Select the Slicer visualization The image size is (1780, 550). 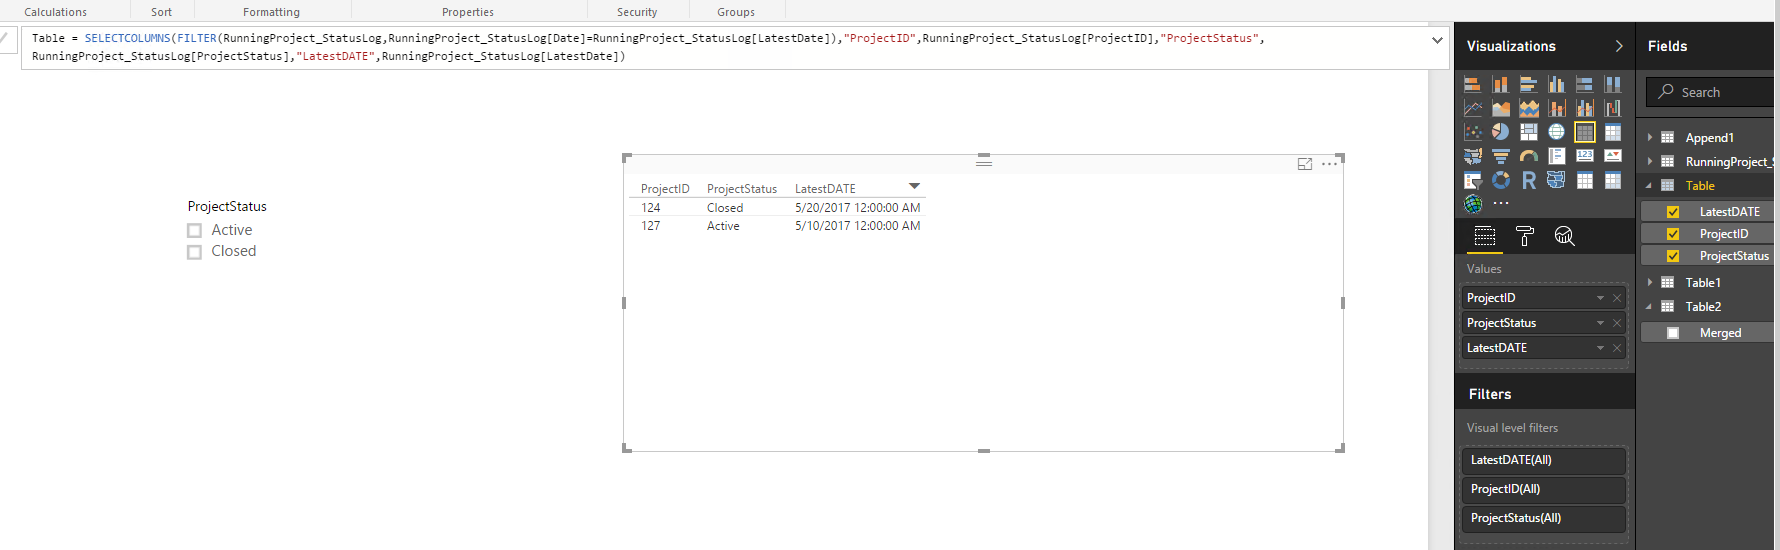click(x=1473, y=180)
